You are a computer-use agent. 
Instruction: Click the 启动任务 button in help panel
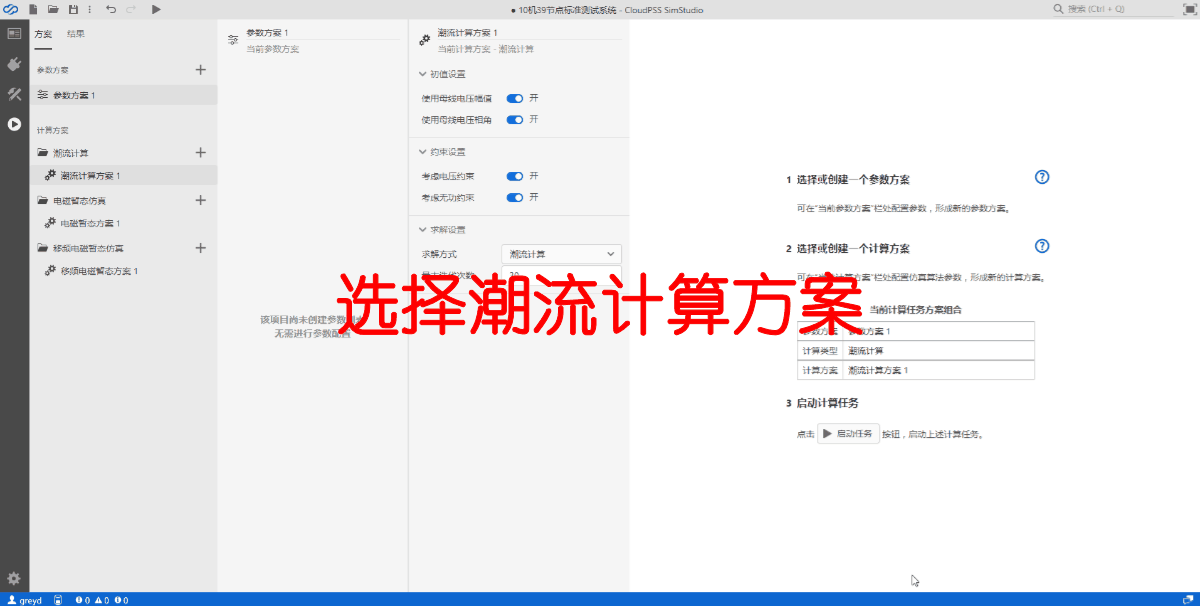tap(847, 434)
